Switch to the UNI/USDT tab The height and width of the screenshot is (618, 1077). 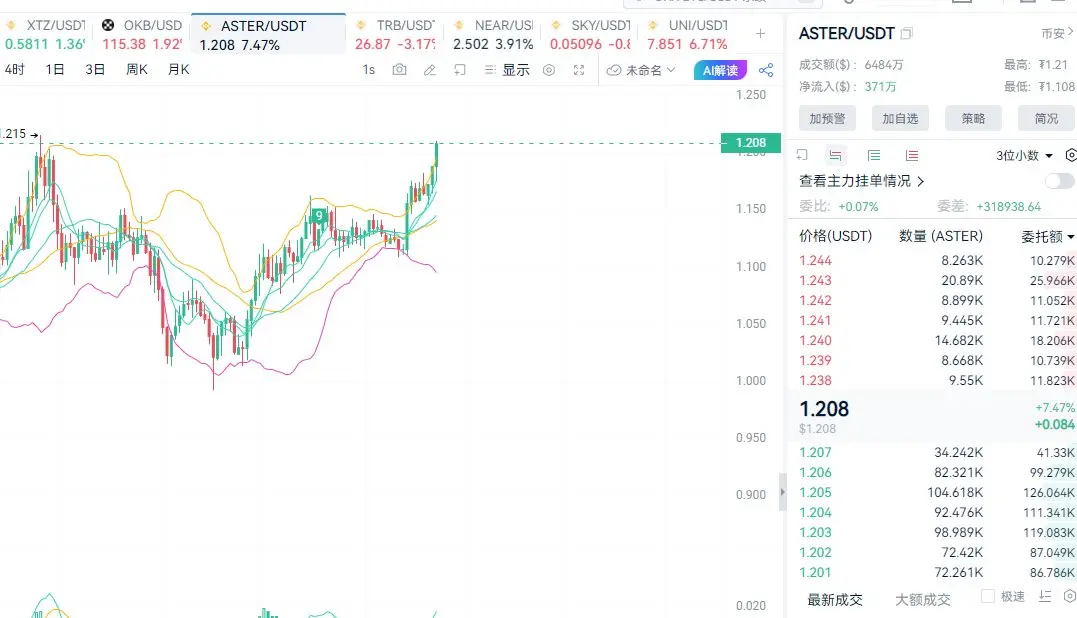688,34
